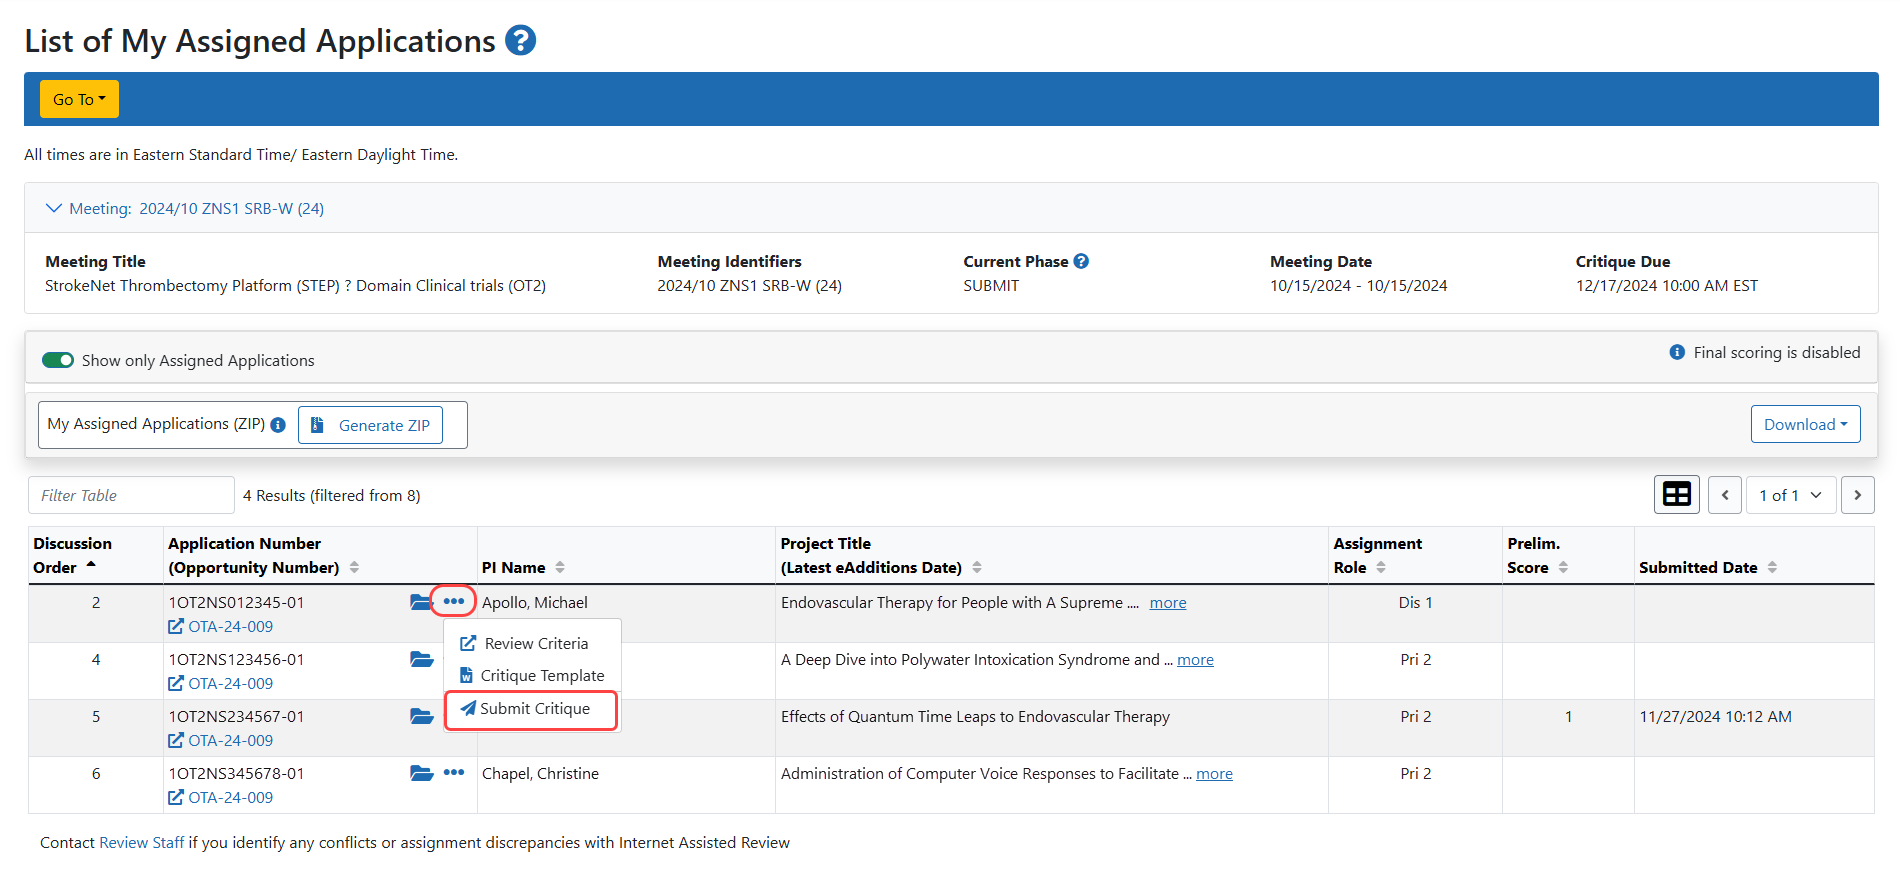Viewport: 1900px width, 877px height.
Task: Click more link for Endovascular Therapy title
Action: (1168, 603)
